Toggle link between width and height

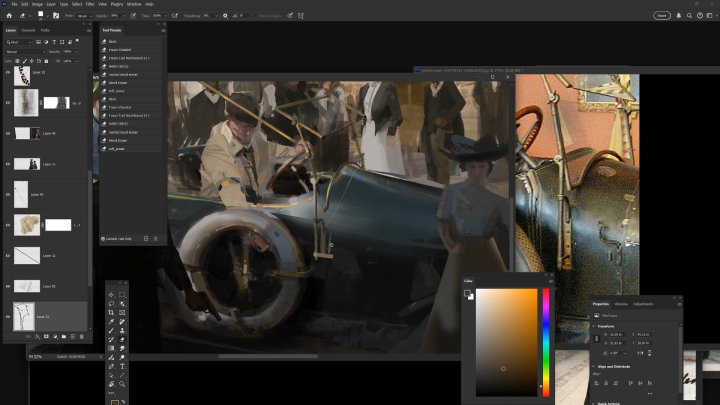point(596,338)
